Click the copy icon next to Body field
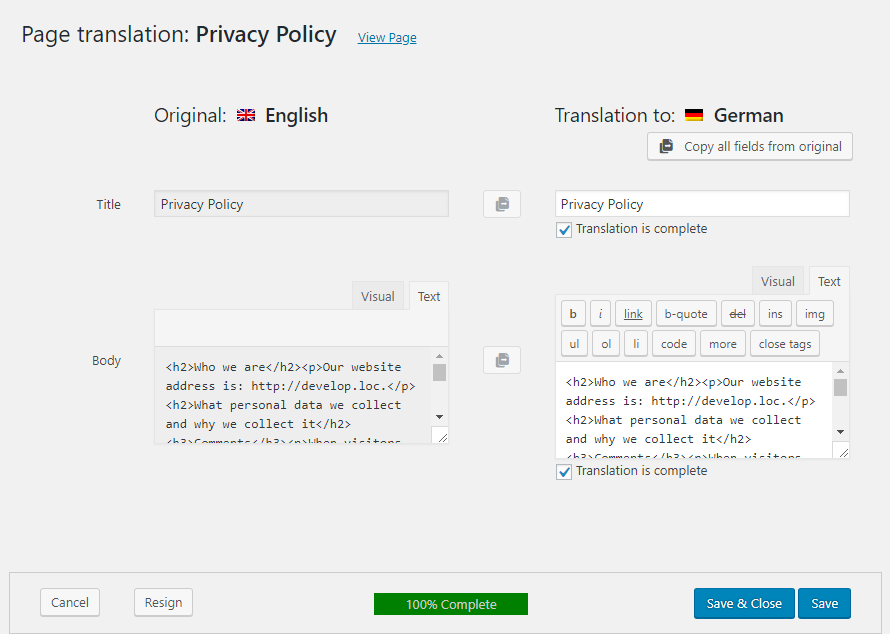890x634 pixels. pos(502,360)
